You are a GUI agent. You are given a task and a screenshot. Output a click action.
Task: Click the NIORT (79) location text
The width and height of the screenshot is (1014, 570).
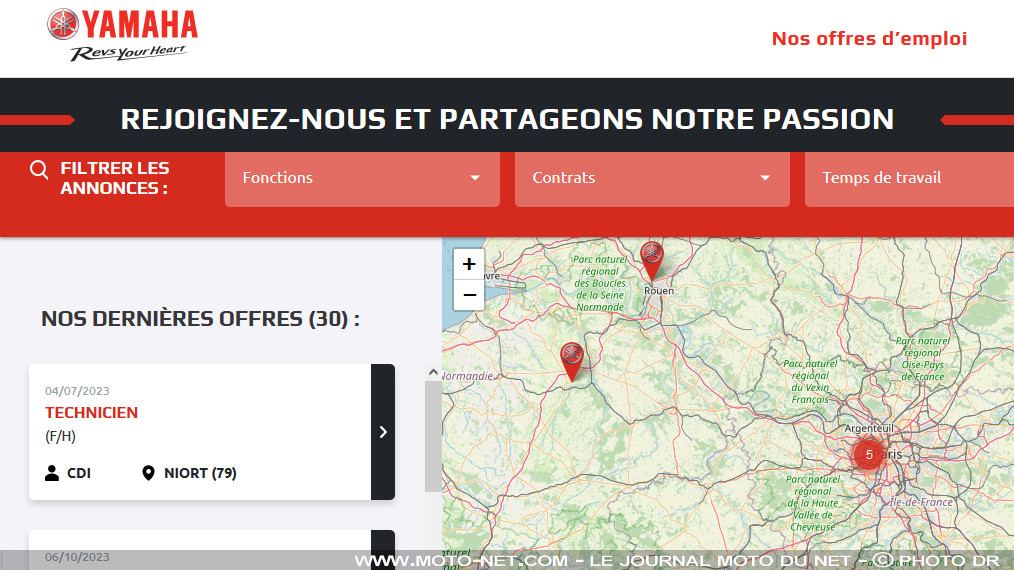click(x=200, y=473)
